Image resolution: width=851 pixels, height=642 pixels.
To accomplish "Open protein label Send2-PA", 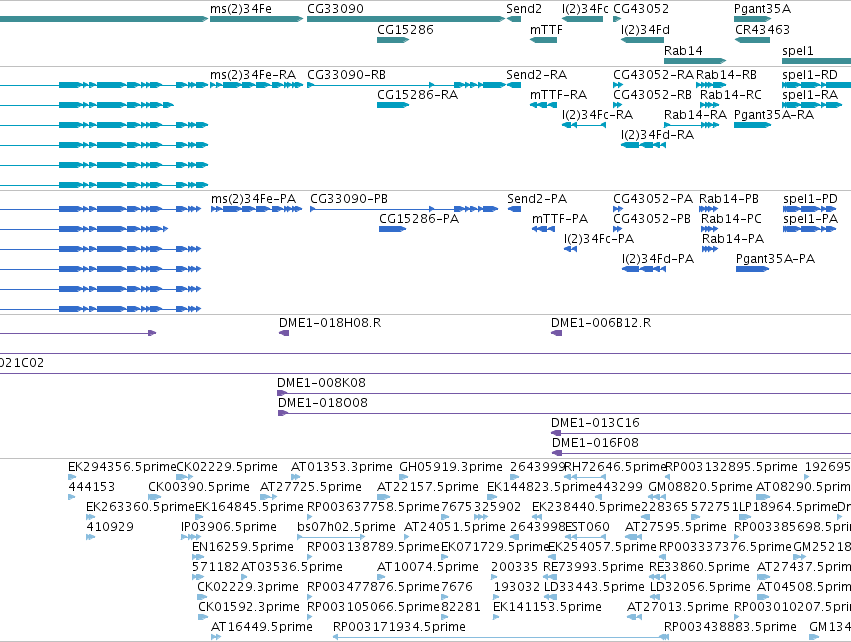I will [x=537, y=199].
